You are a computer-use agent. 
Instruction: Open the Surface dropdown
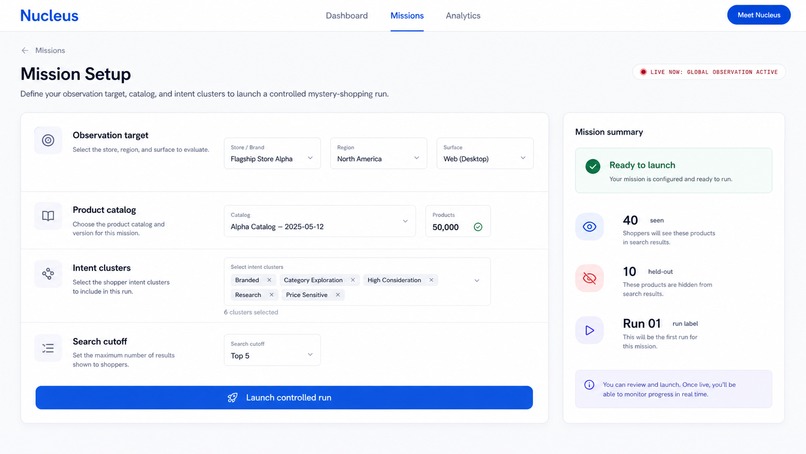click(x=485, y=153)
